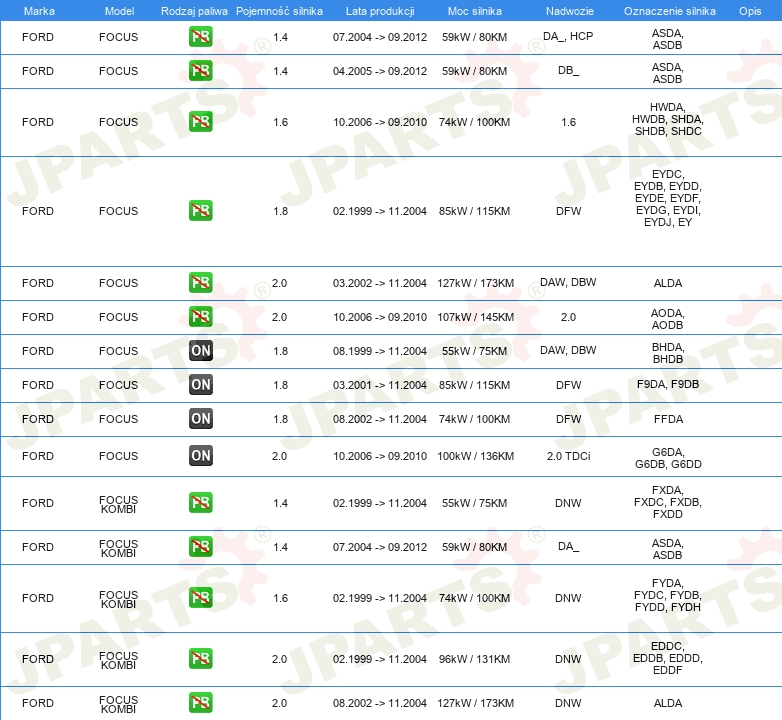This screenshot has width=782, height=720.
Task: Click the 100kW / 136KM power cell
Action: pyautogui.click(x=475, y=456)
